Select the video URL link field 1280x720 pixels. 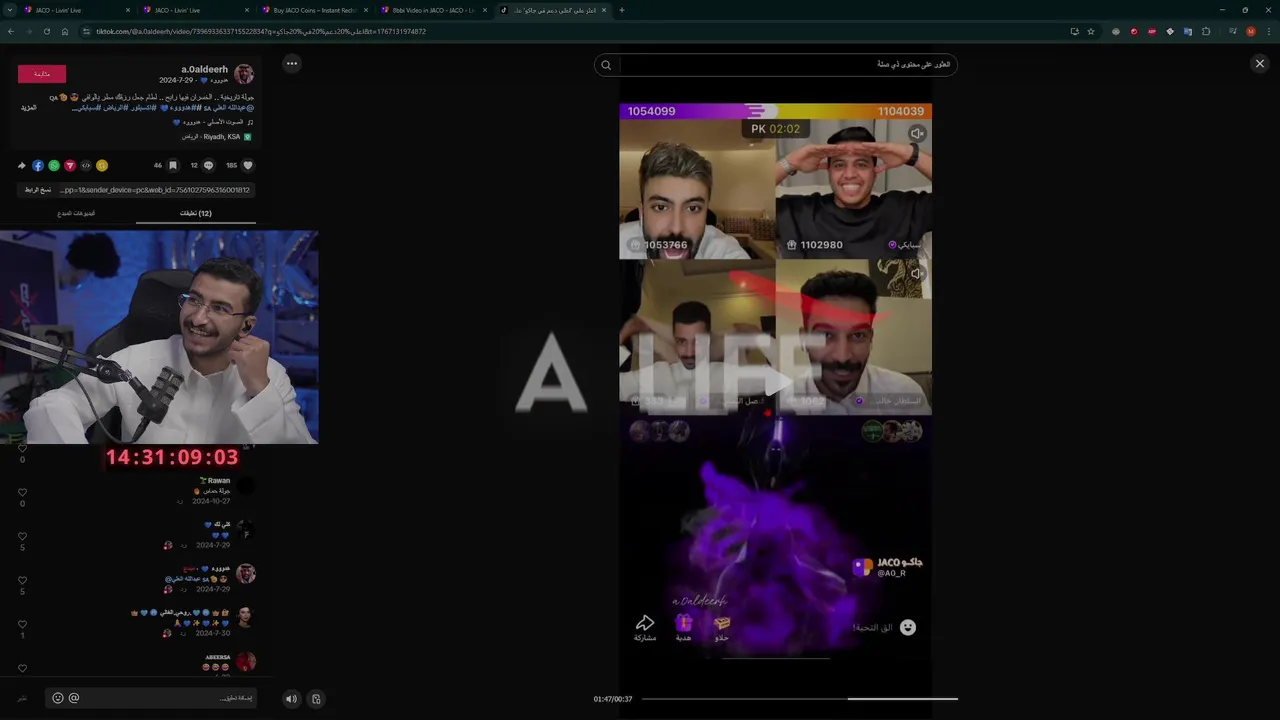point(154,189)
